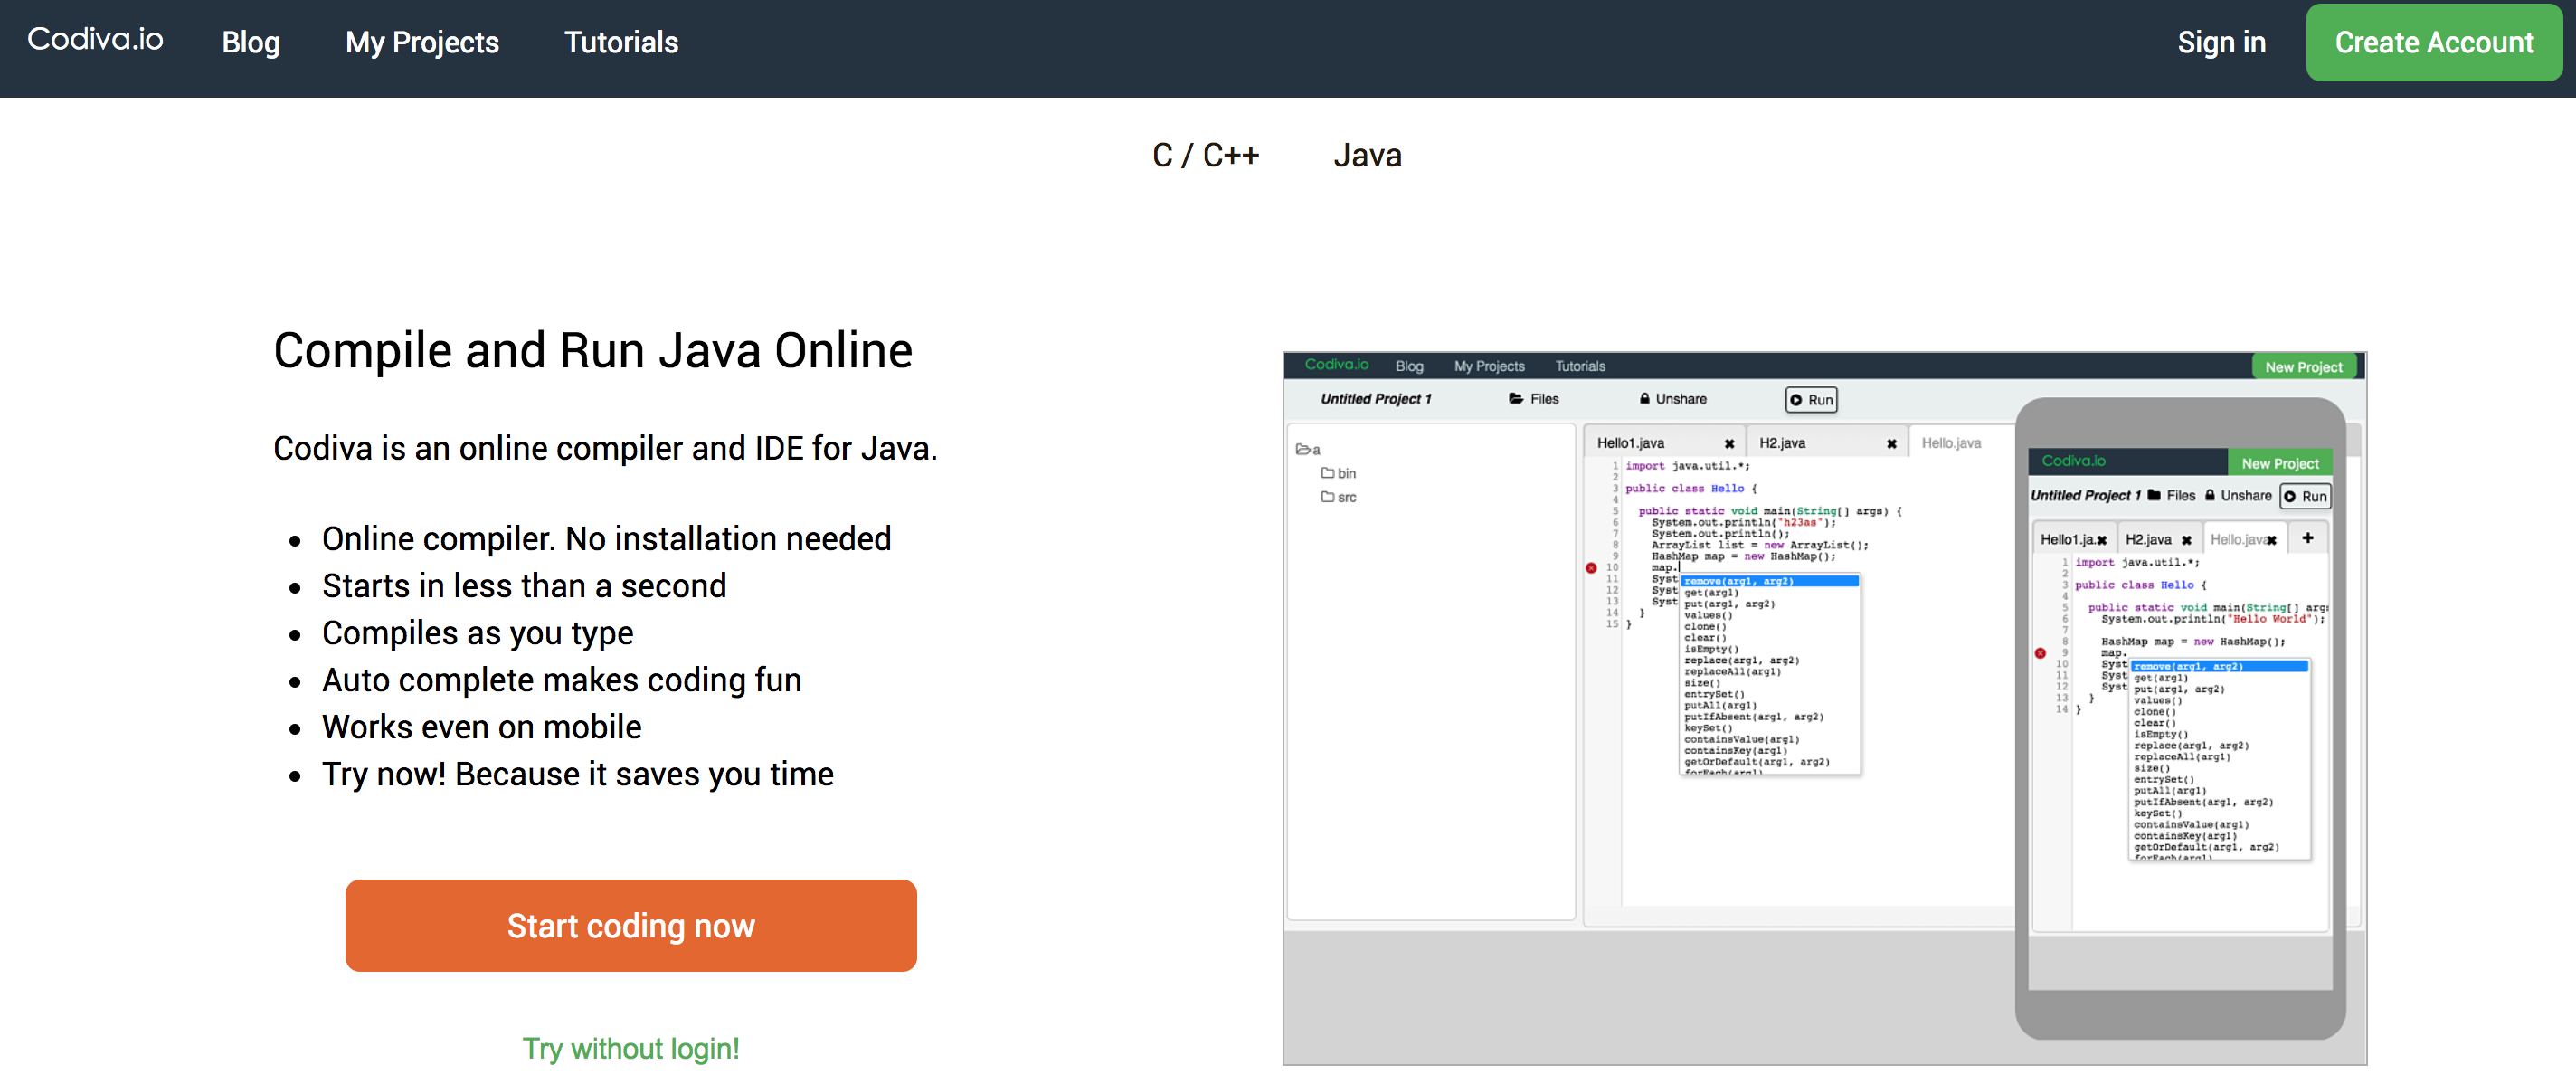Click the Try without login! link
The width and height of the screenshot is (2576, 1084).
630,1048
